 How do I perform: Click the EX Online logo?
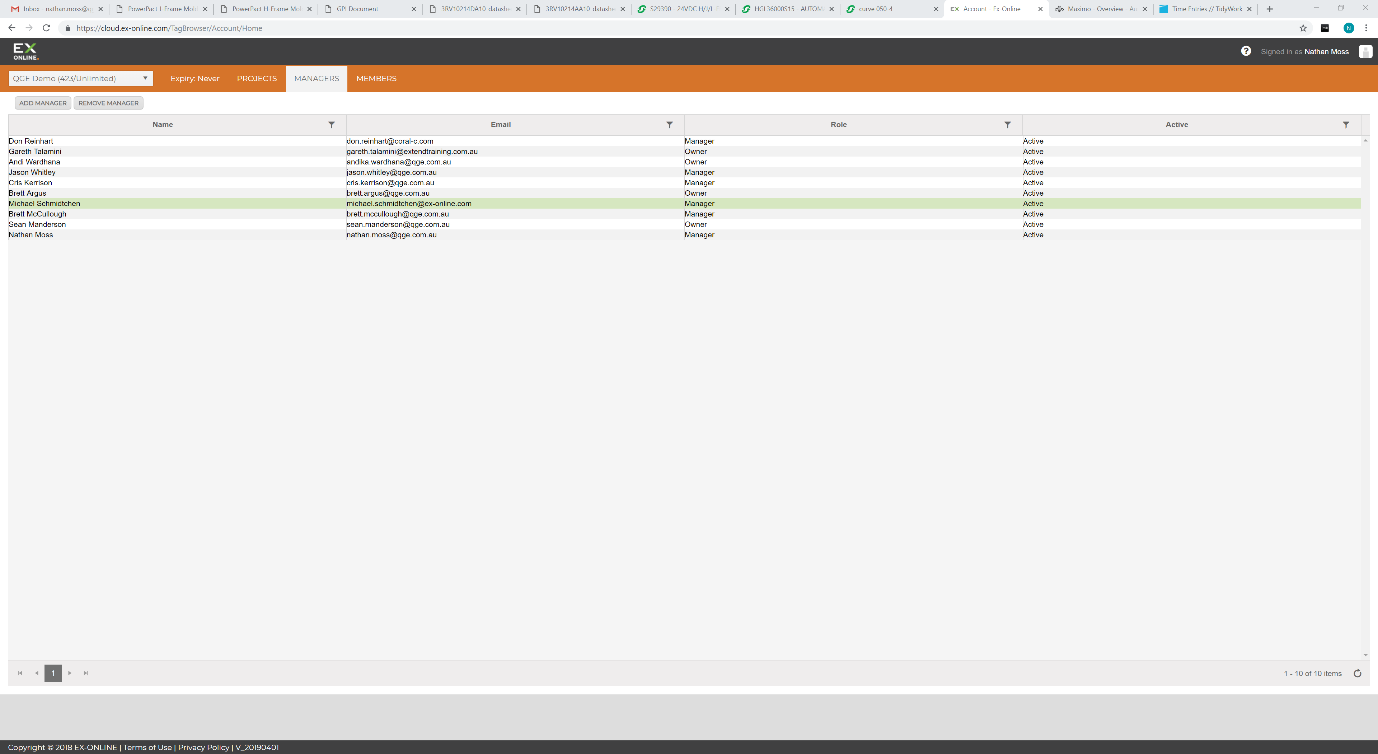(x=25, y=51)
